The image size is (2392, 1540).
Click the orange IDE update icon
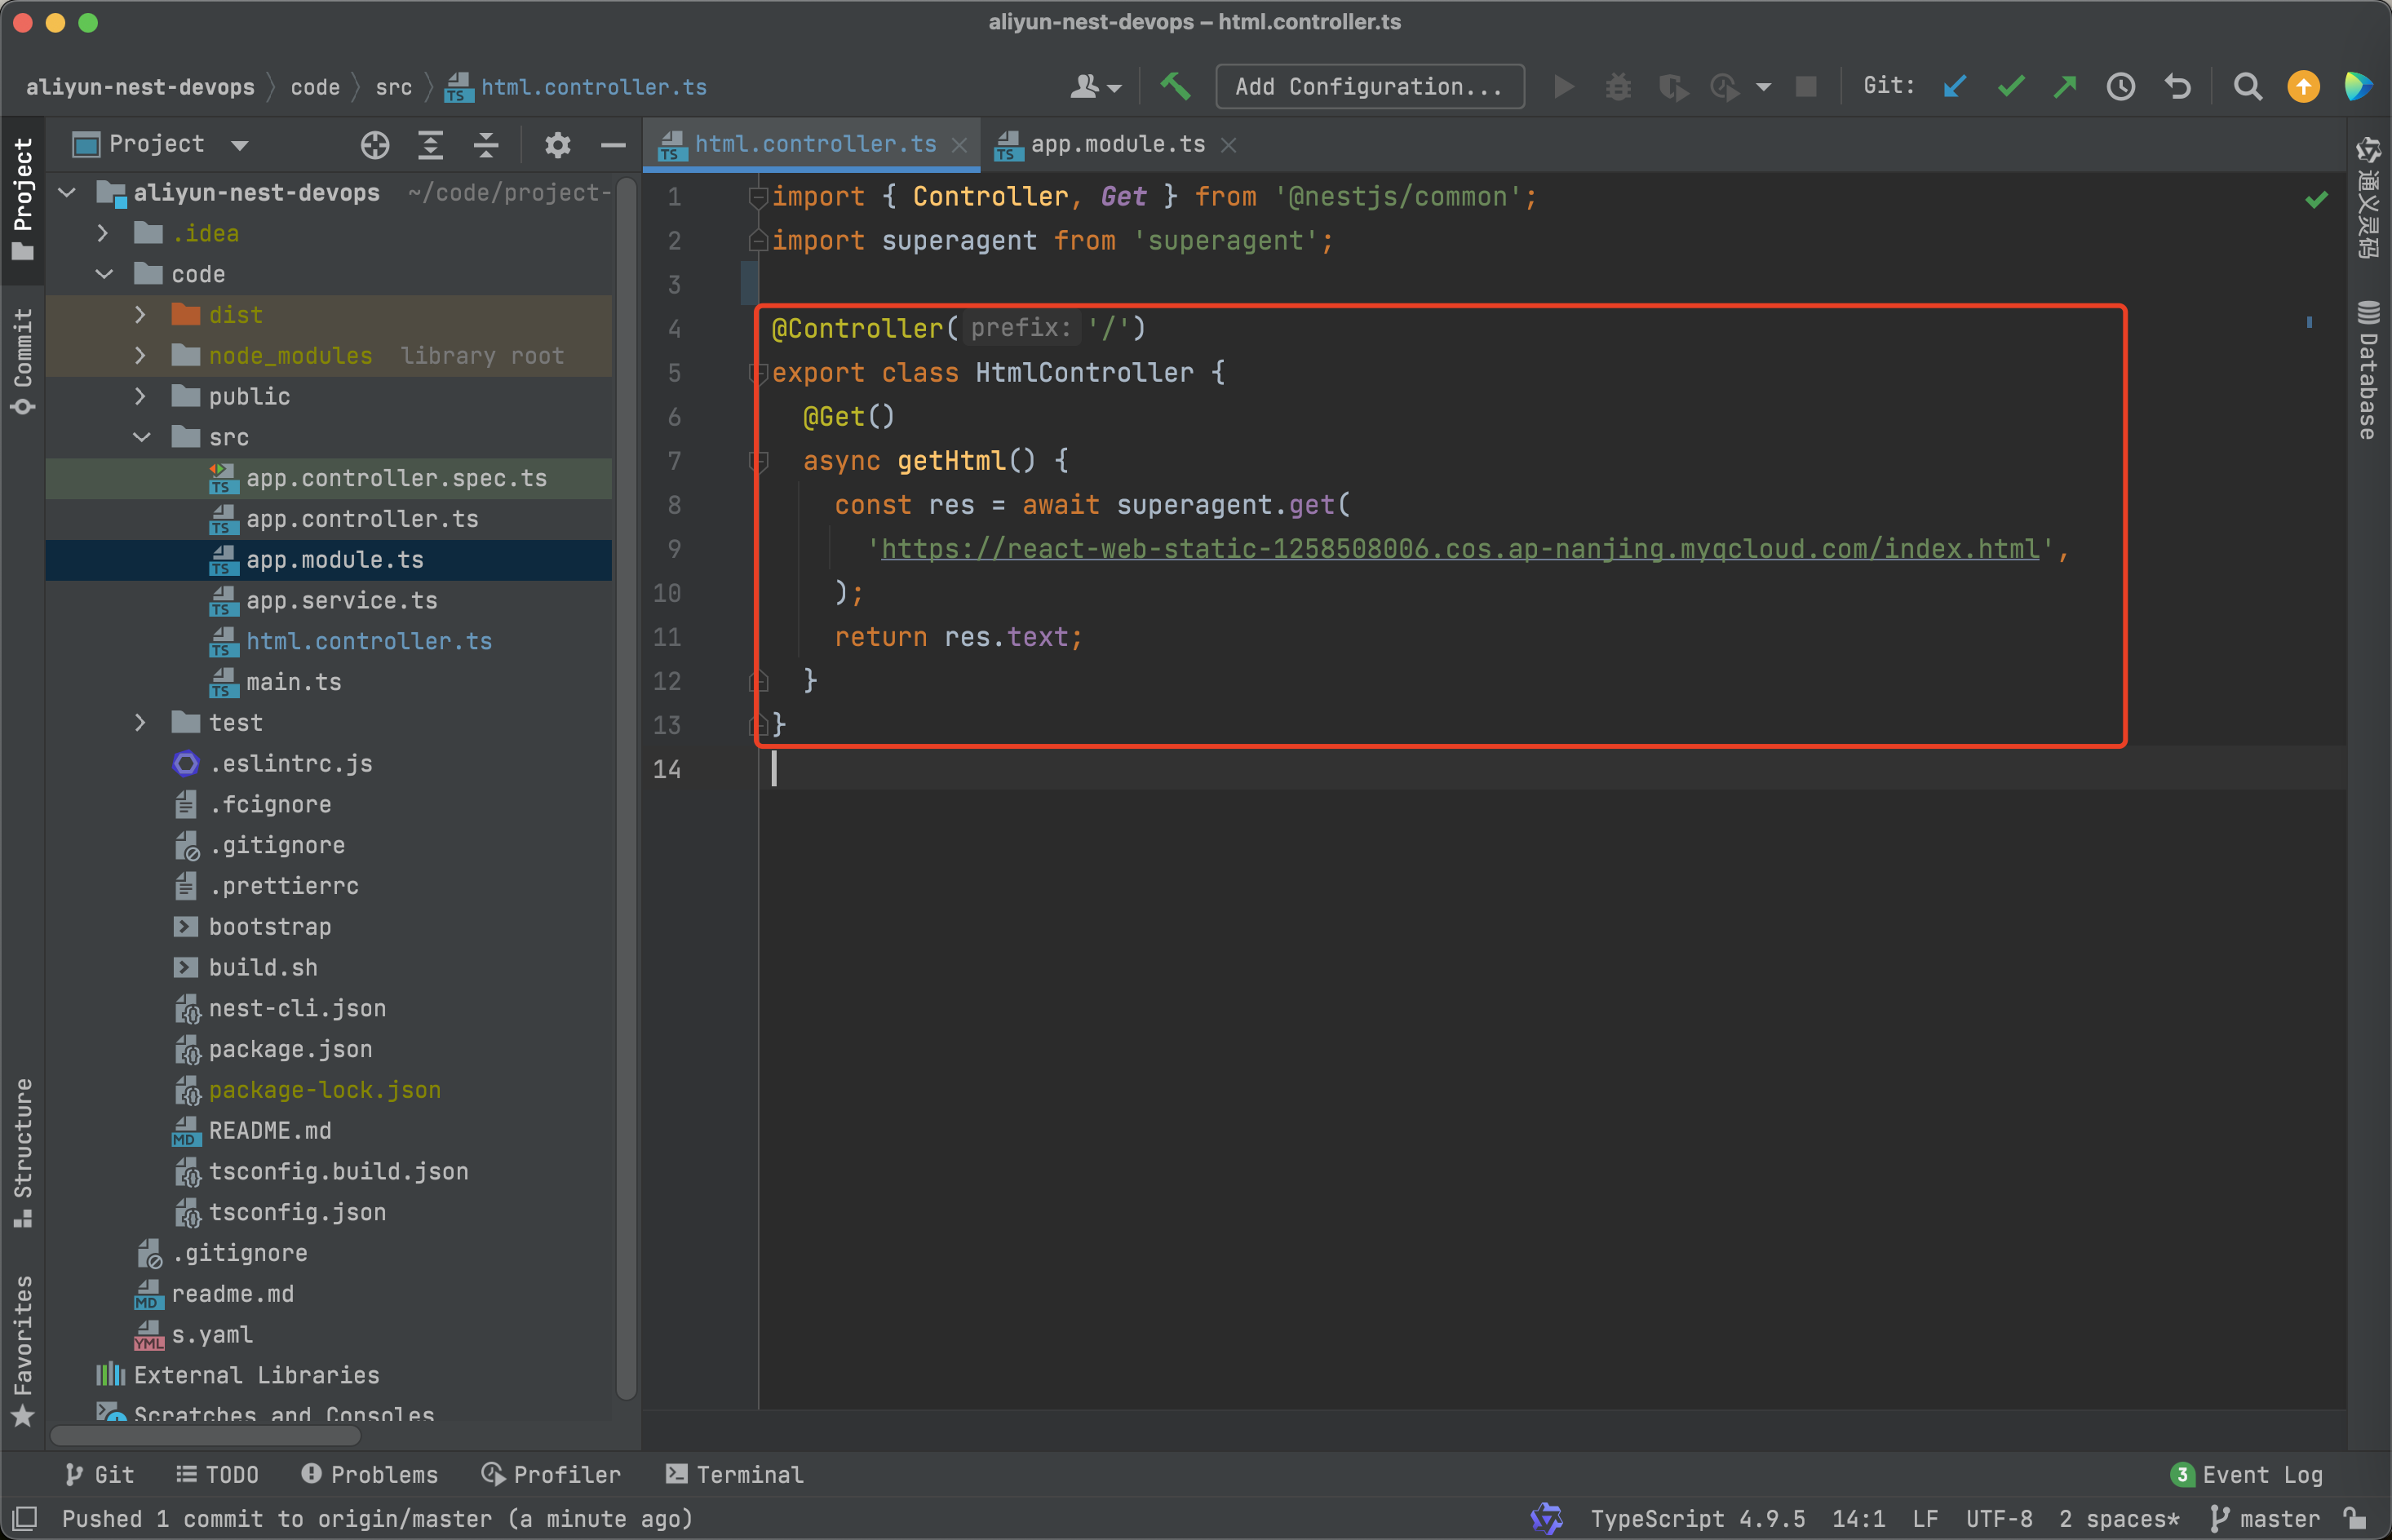click(2303, 87)
